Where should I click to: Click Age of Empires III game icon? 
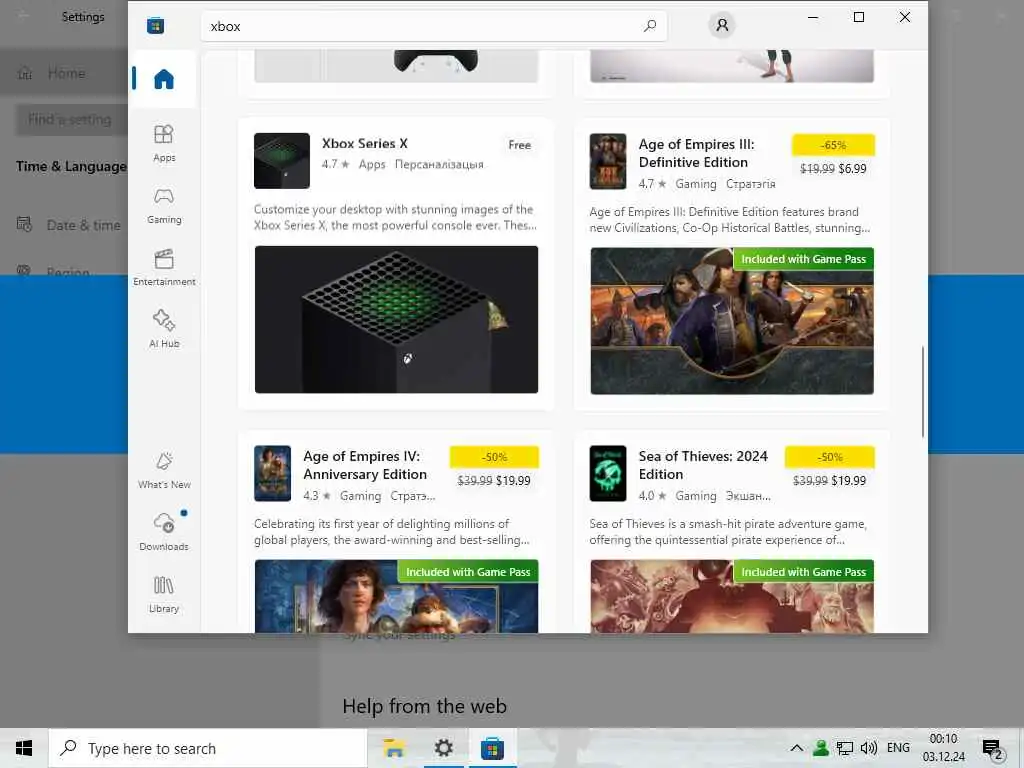tap(607, 161)
